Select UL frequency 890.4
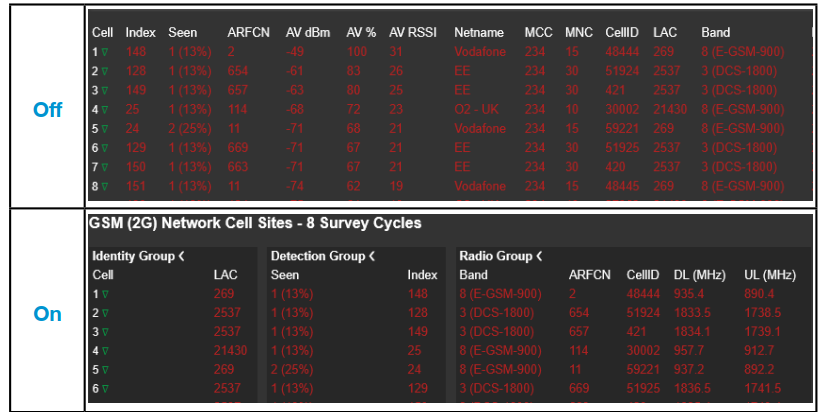Image resolution: width=822 pixels, height=412 pixels. coord(759,294)
